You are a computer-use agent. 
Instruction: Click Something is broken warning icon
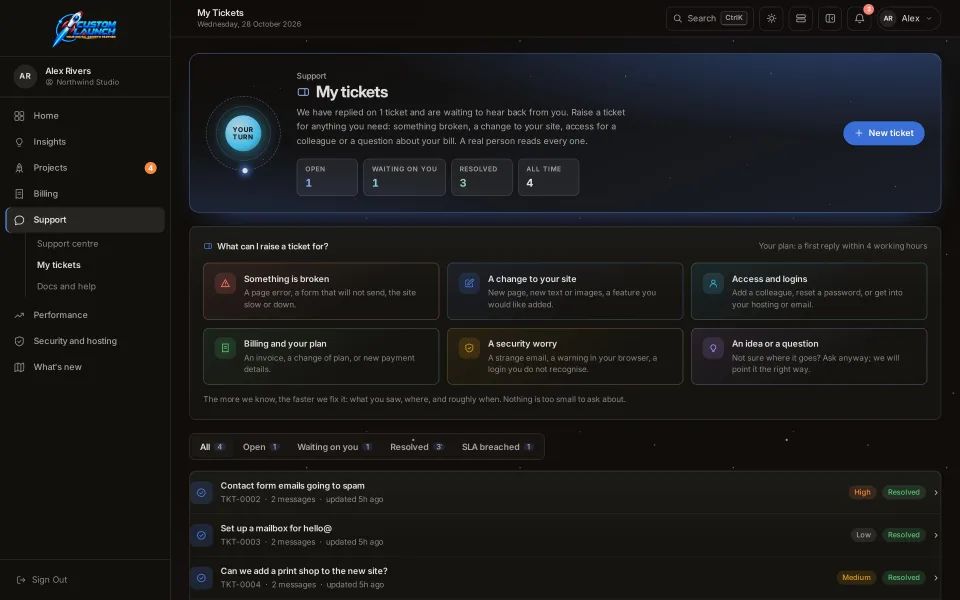coord(225,283)
